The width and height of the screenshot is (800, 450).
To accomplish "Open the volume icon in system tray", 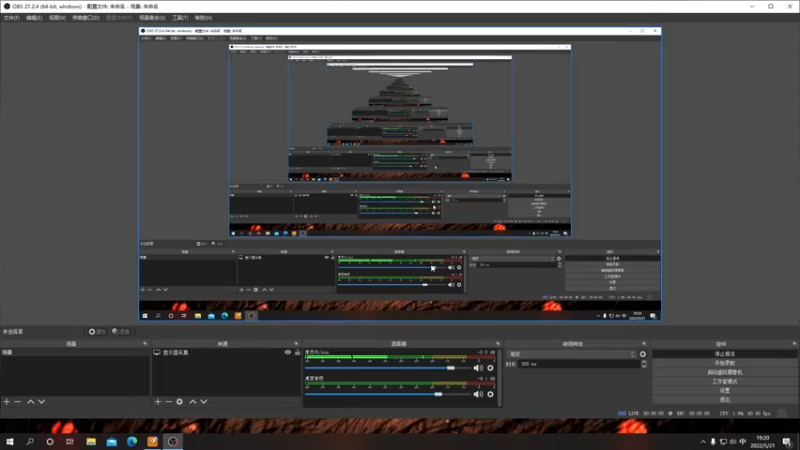I will 733,442.
